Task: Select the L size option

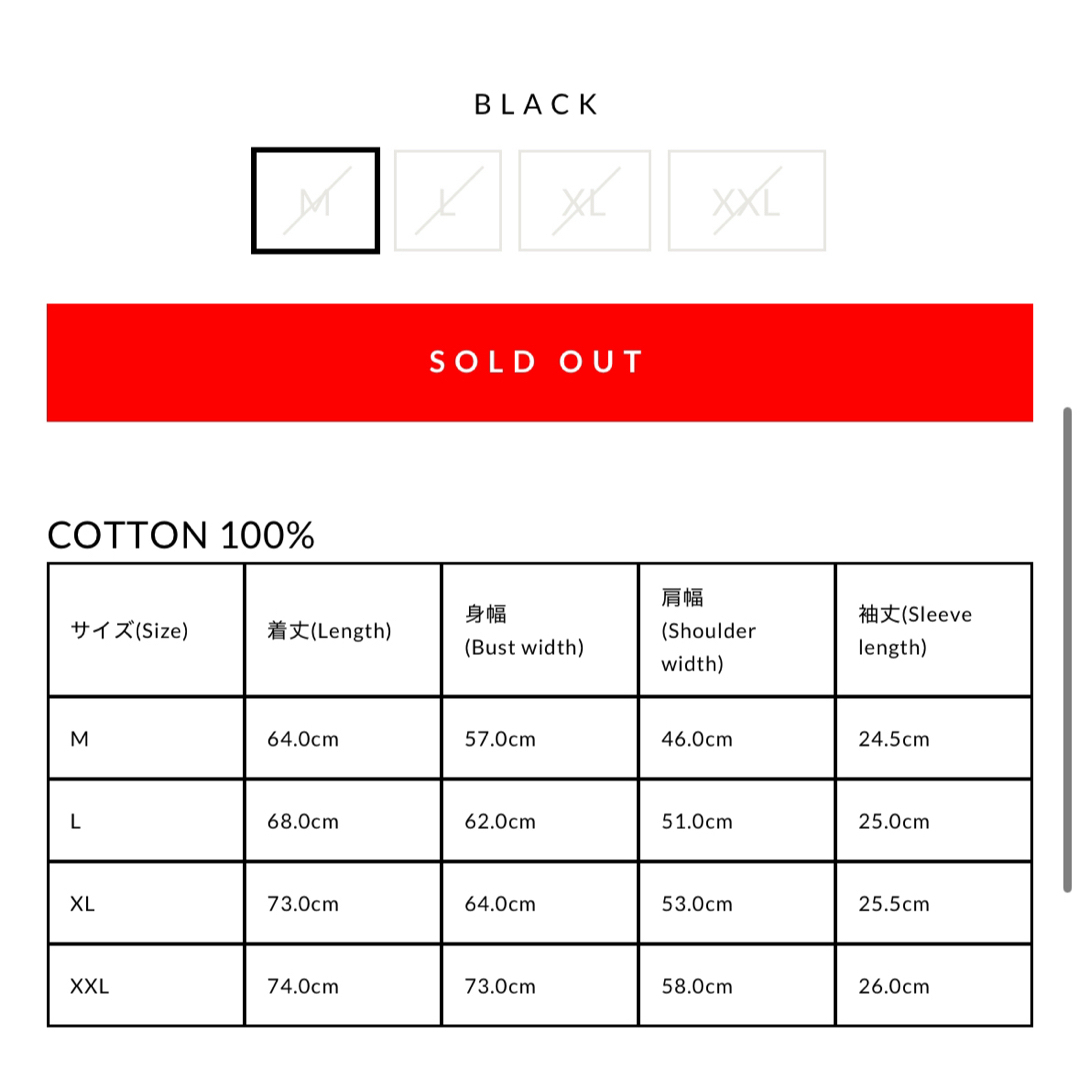Action: tap(448, 200)
